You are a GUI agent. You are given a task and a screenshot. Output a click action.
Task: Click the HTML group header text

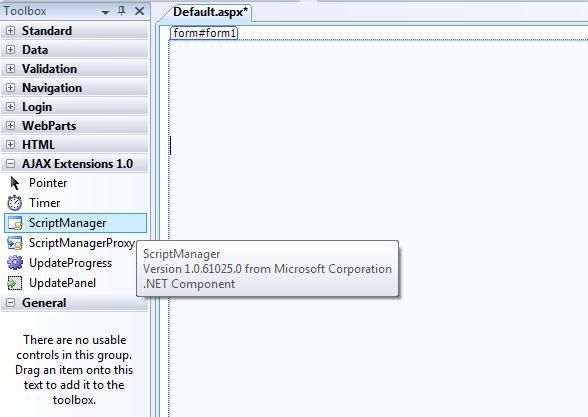point(38,145)
